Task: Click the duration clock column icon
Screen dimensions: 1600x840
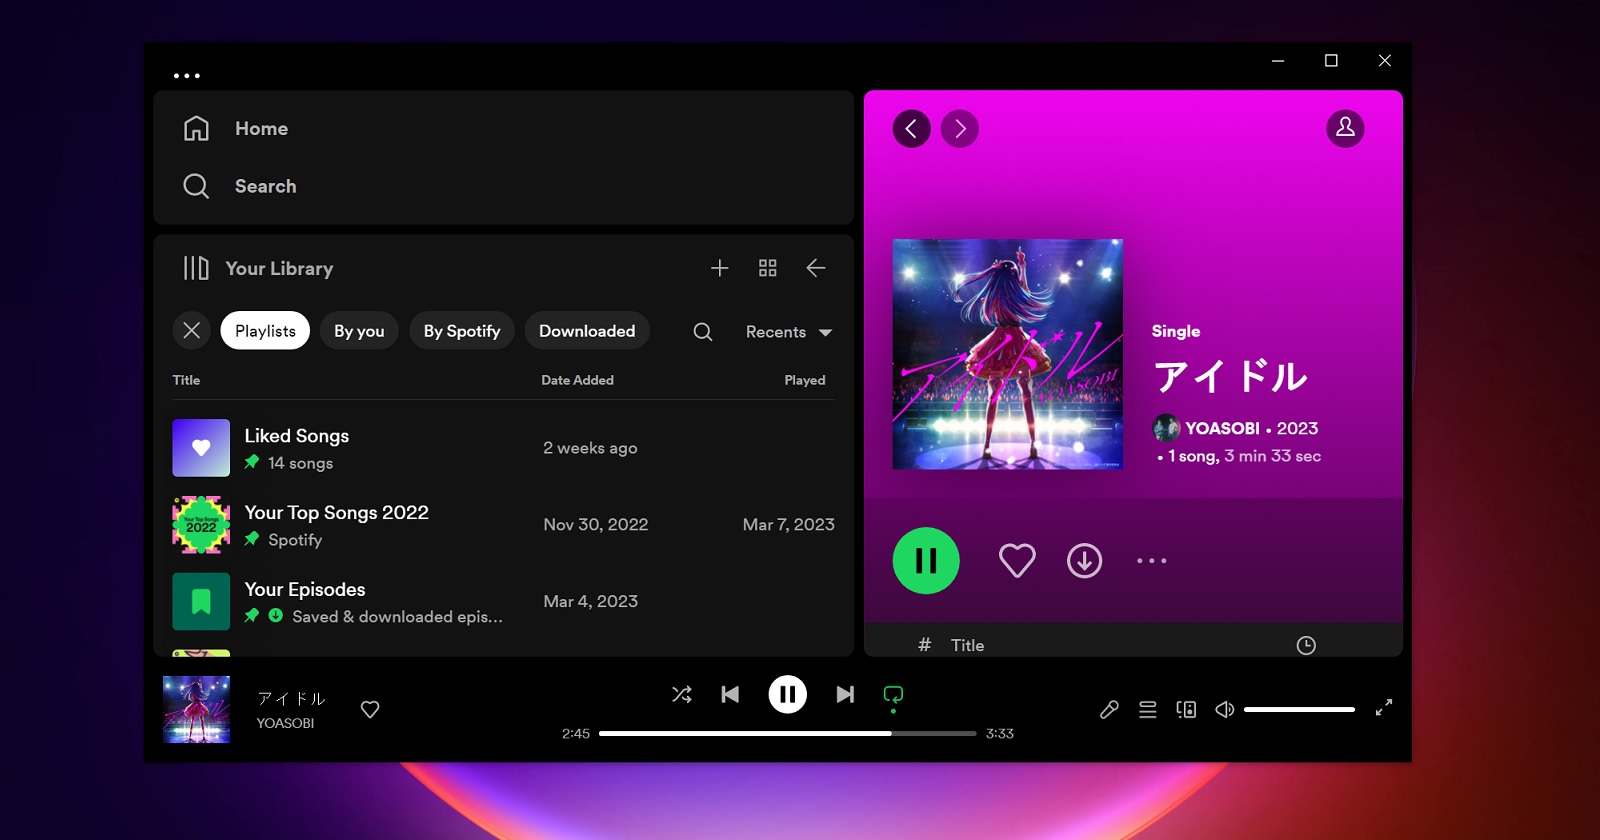Action: 1306,645
